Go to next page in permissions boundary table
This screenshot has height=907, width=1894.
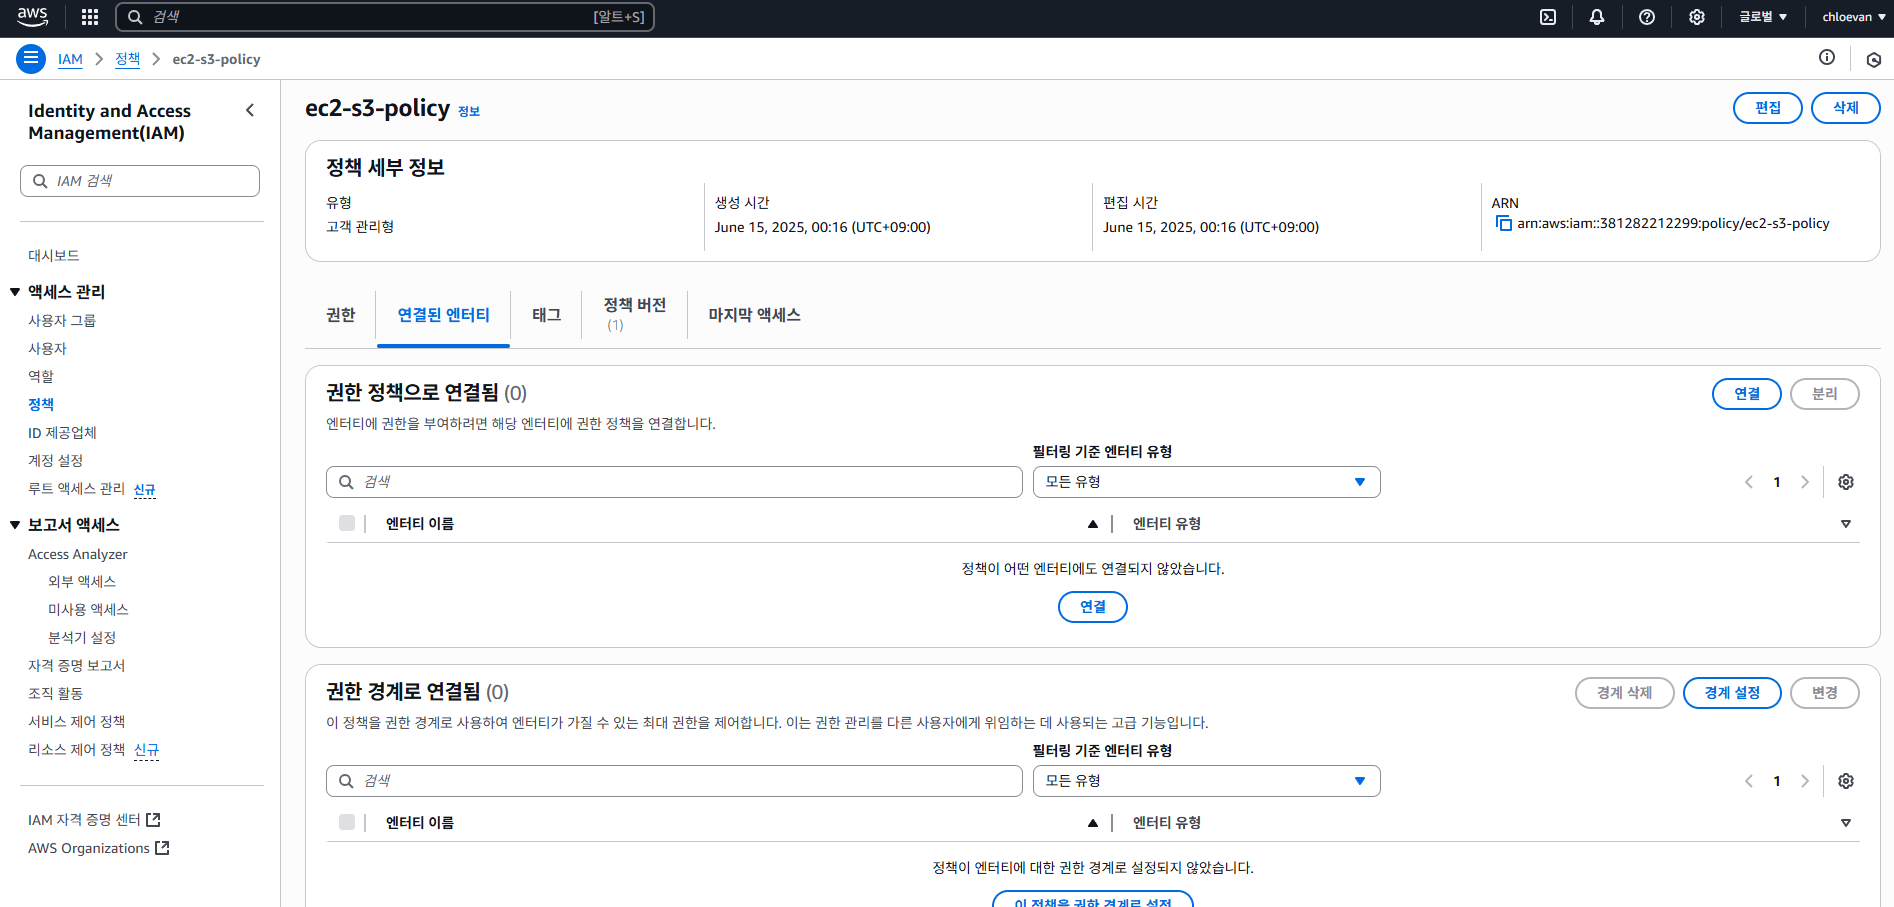[1805, 781]
